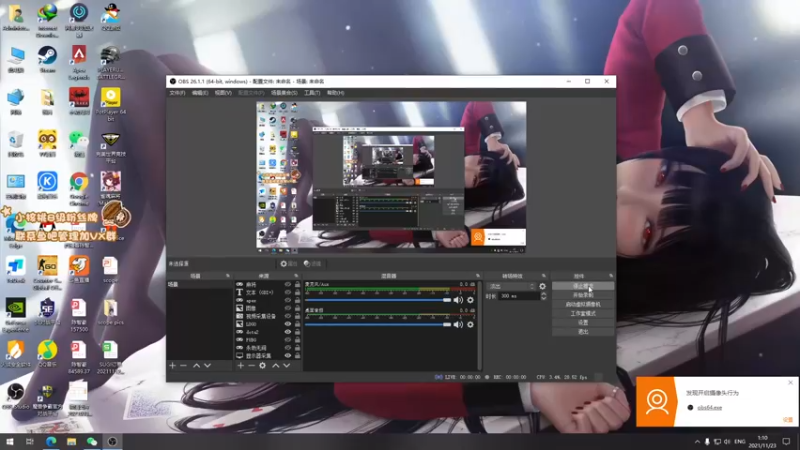Image resolution: width=800 pixels, height=450 pixels.
Task: Remove selected scene using the minus icon
Action: click(183, 365)
